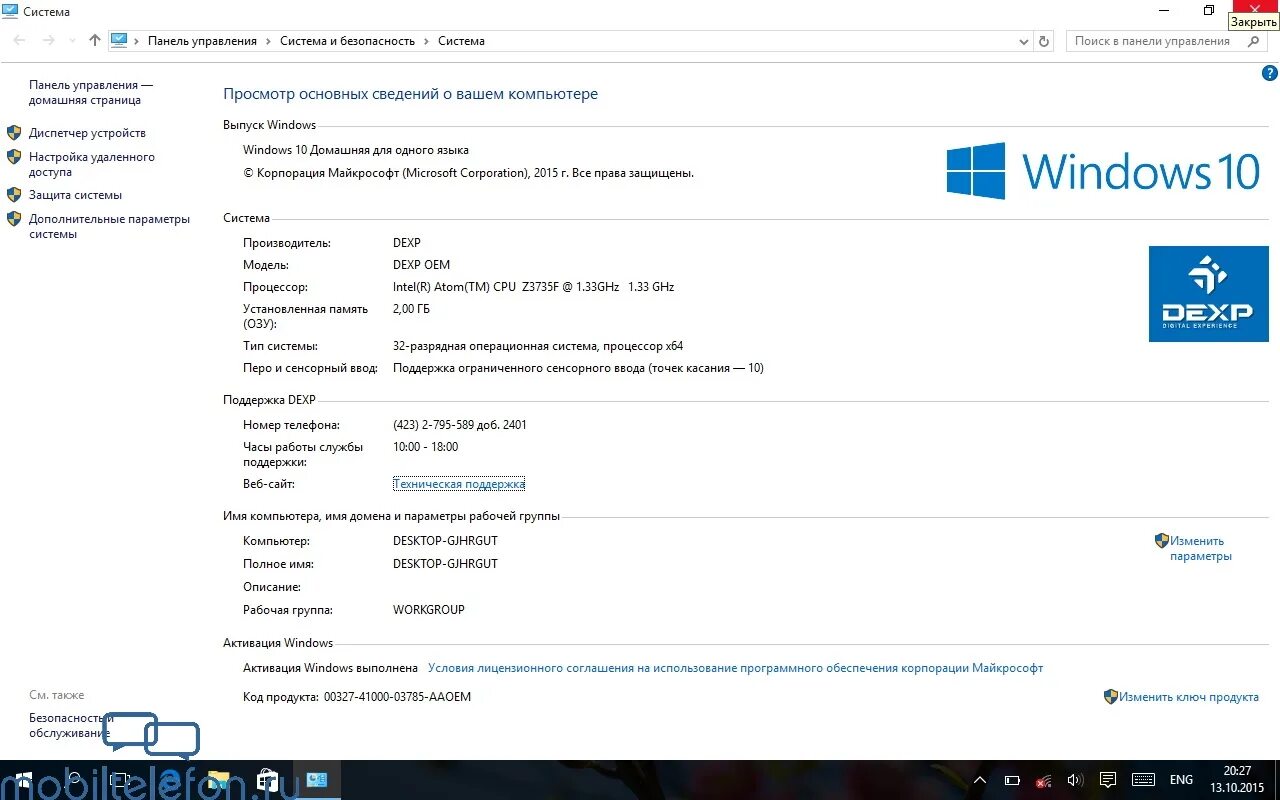Click Изменить параметры link

click(1200, 548)
